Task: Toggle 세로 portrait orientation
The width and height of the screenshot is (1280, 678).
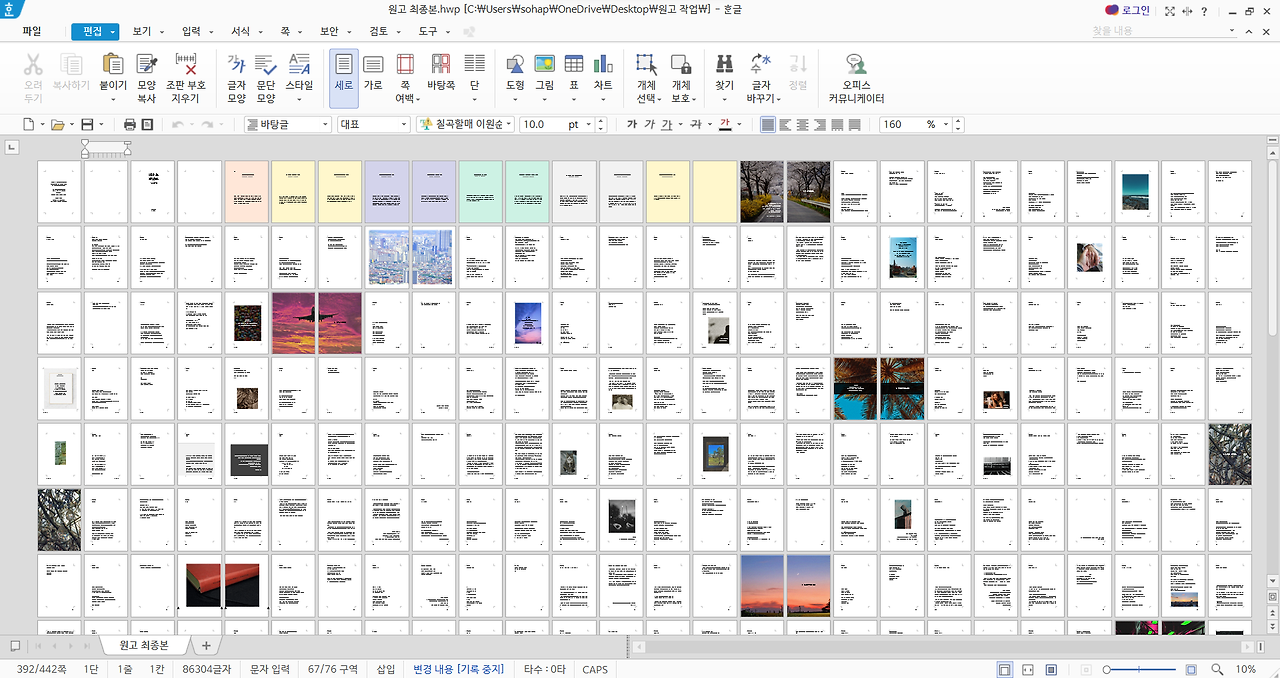Action: (343, 78)
